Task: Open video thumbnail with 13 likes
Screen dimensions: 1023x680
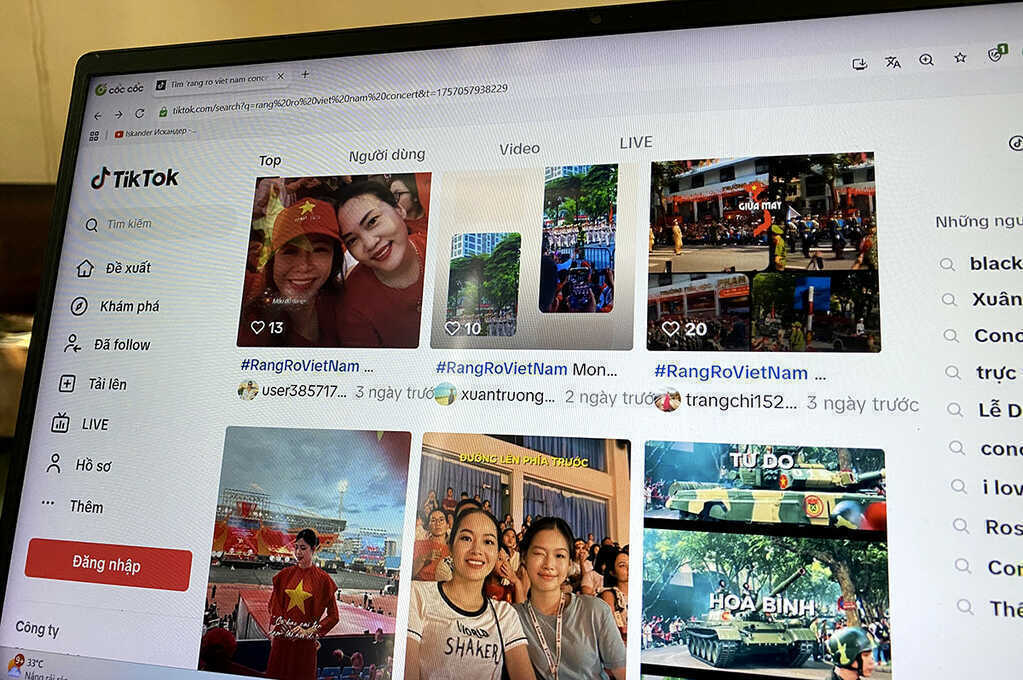Action: coord(334,260)
